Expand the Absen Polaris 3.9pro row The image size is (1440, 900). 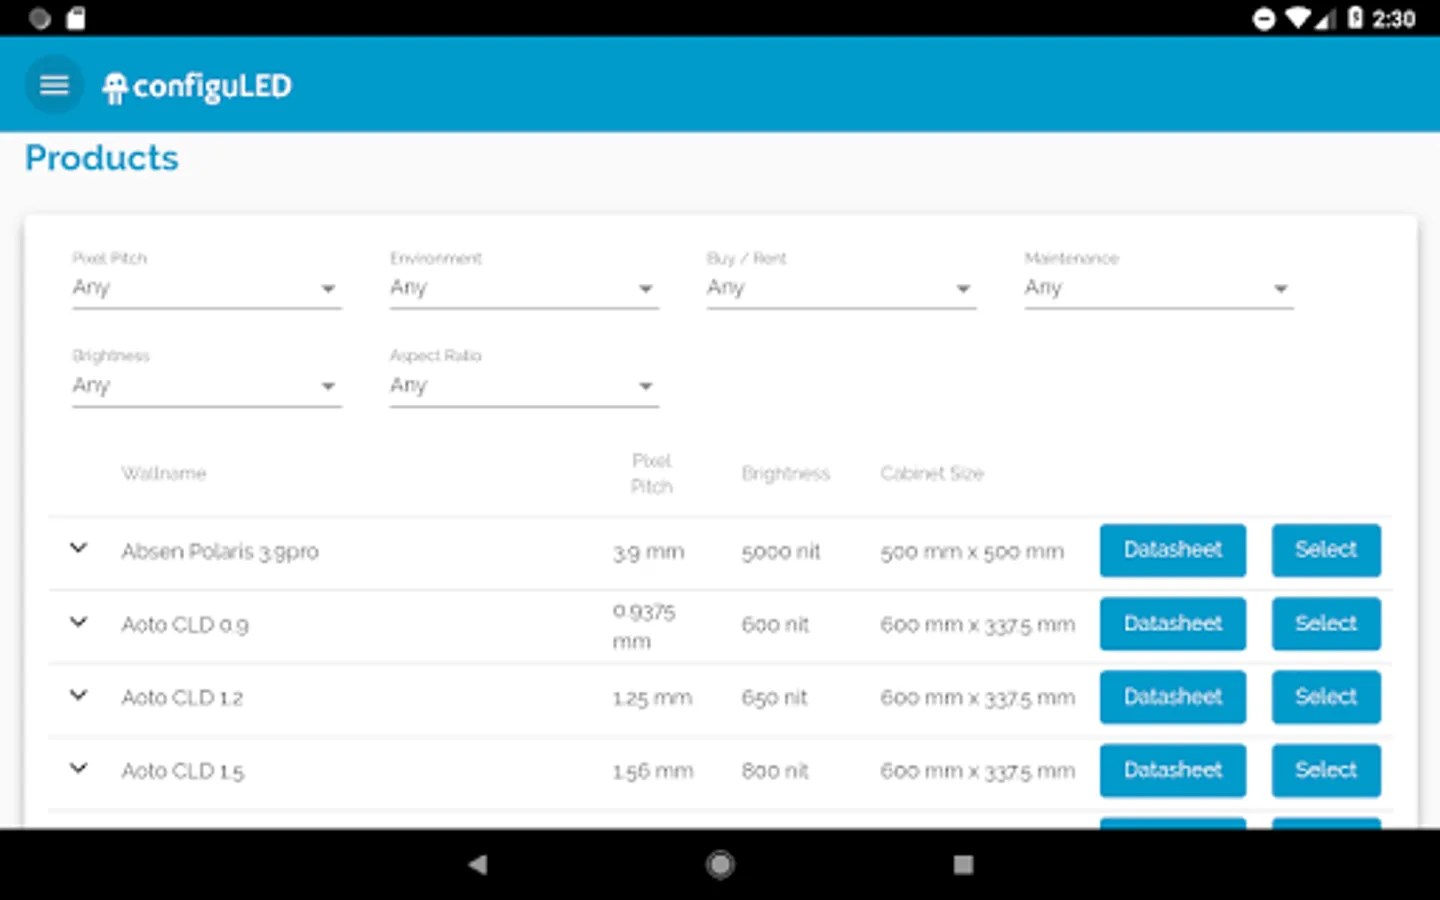click(x=79, y=548)
